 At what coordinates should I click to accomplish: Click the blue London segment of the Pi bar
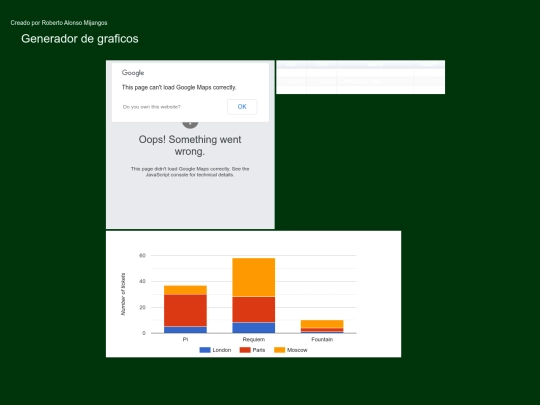[x=185, y=330]
